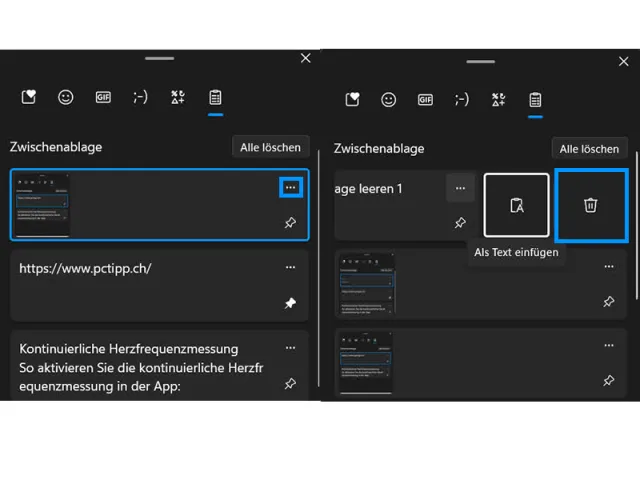Open the highlighted three-dot menu on screenshot entry
The width and height of the screenshot is (640, 480).
point(290,187)
